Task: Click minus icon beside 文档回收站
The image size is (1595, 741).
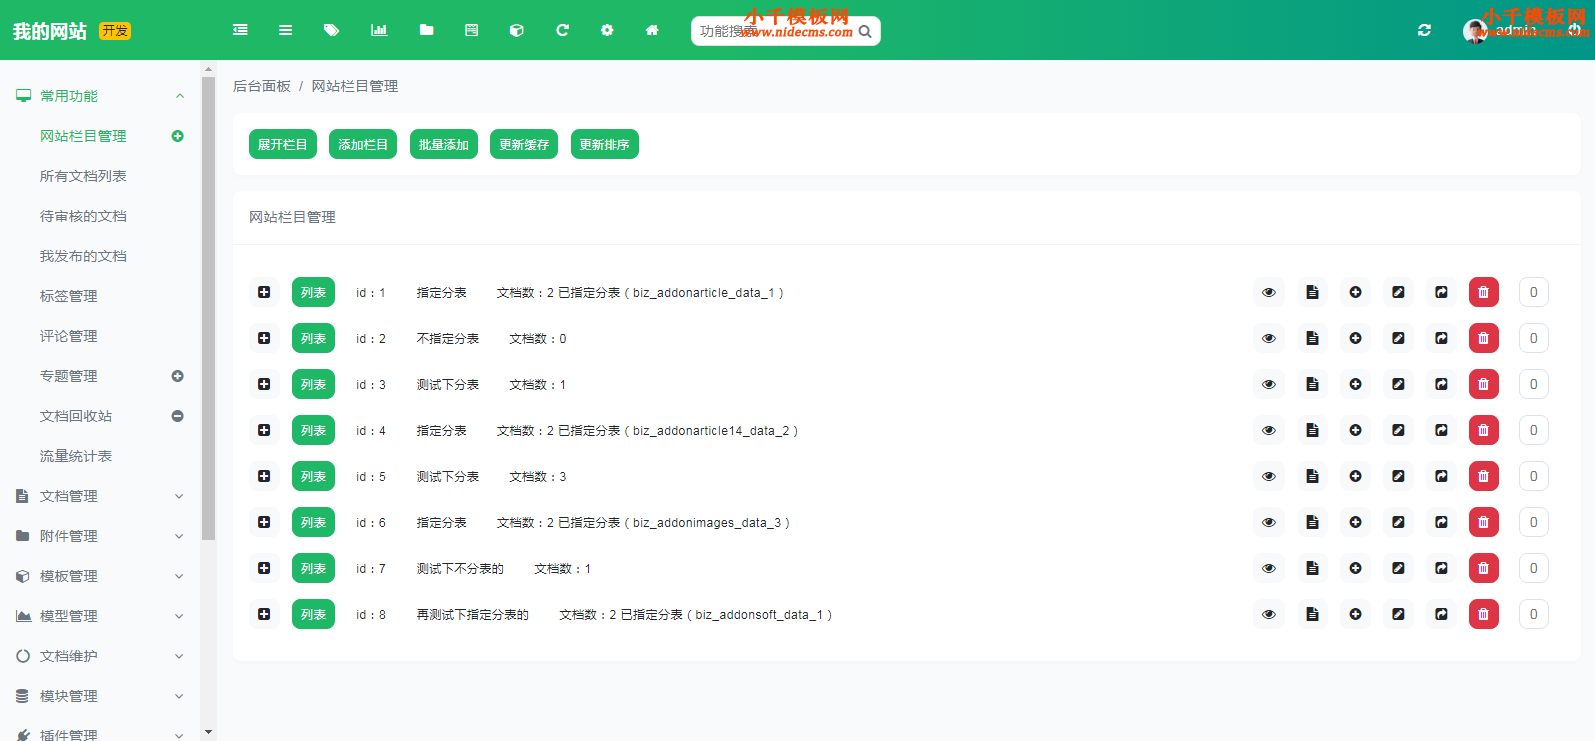Action: coord(177,416)
